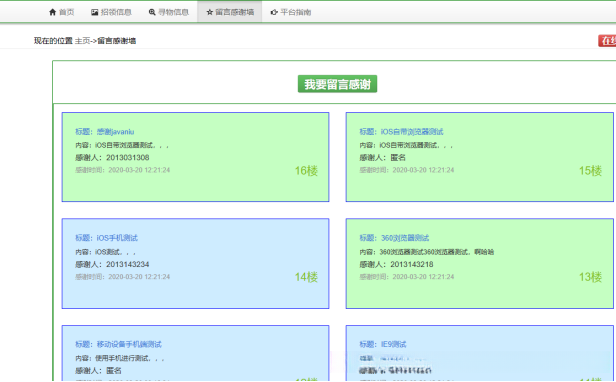The width and height of the screenshot is (616, 382).
Task: Click the 我要留言感谢 green button
Action: [337, 84]
